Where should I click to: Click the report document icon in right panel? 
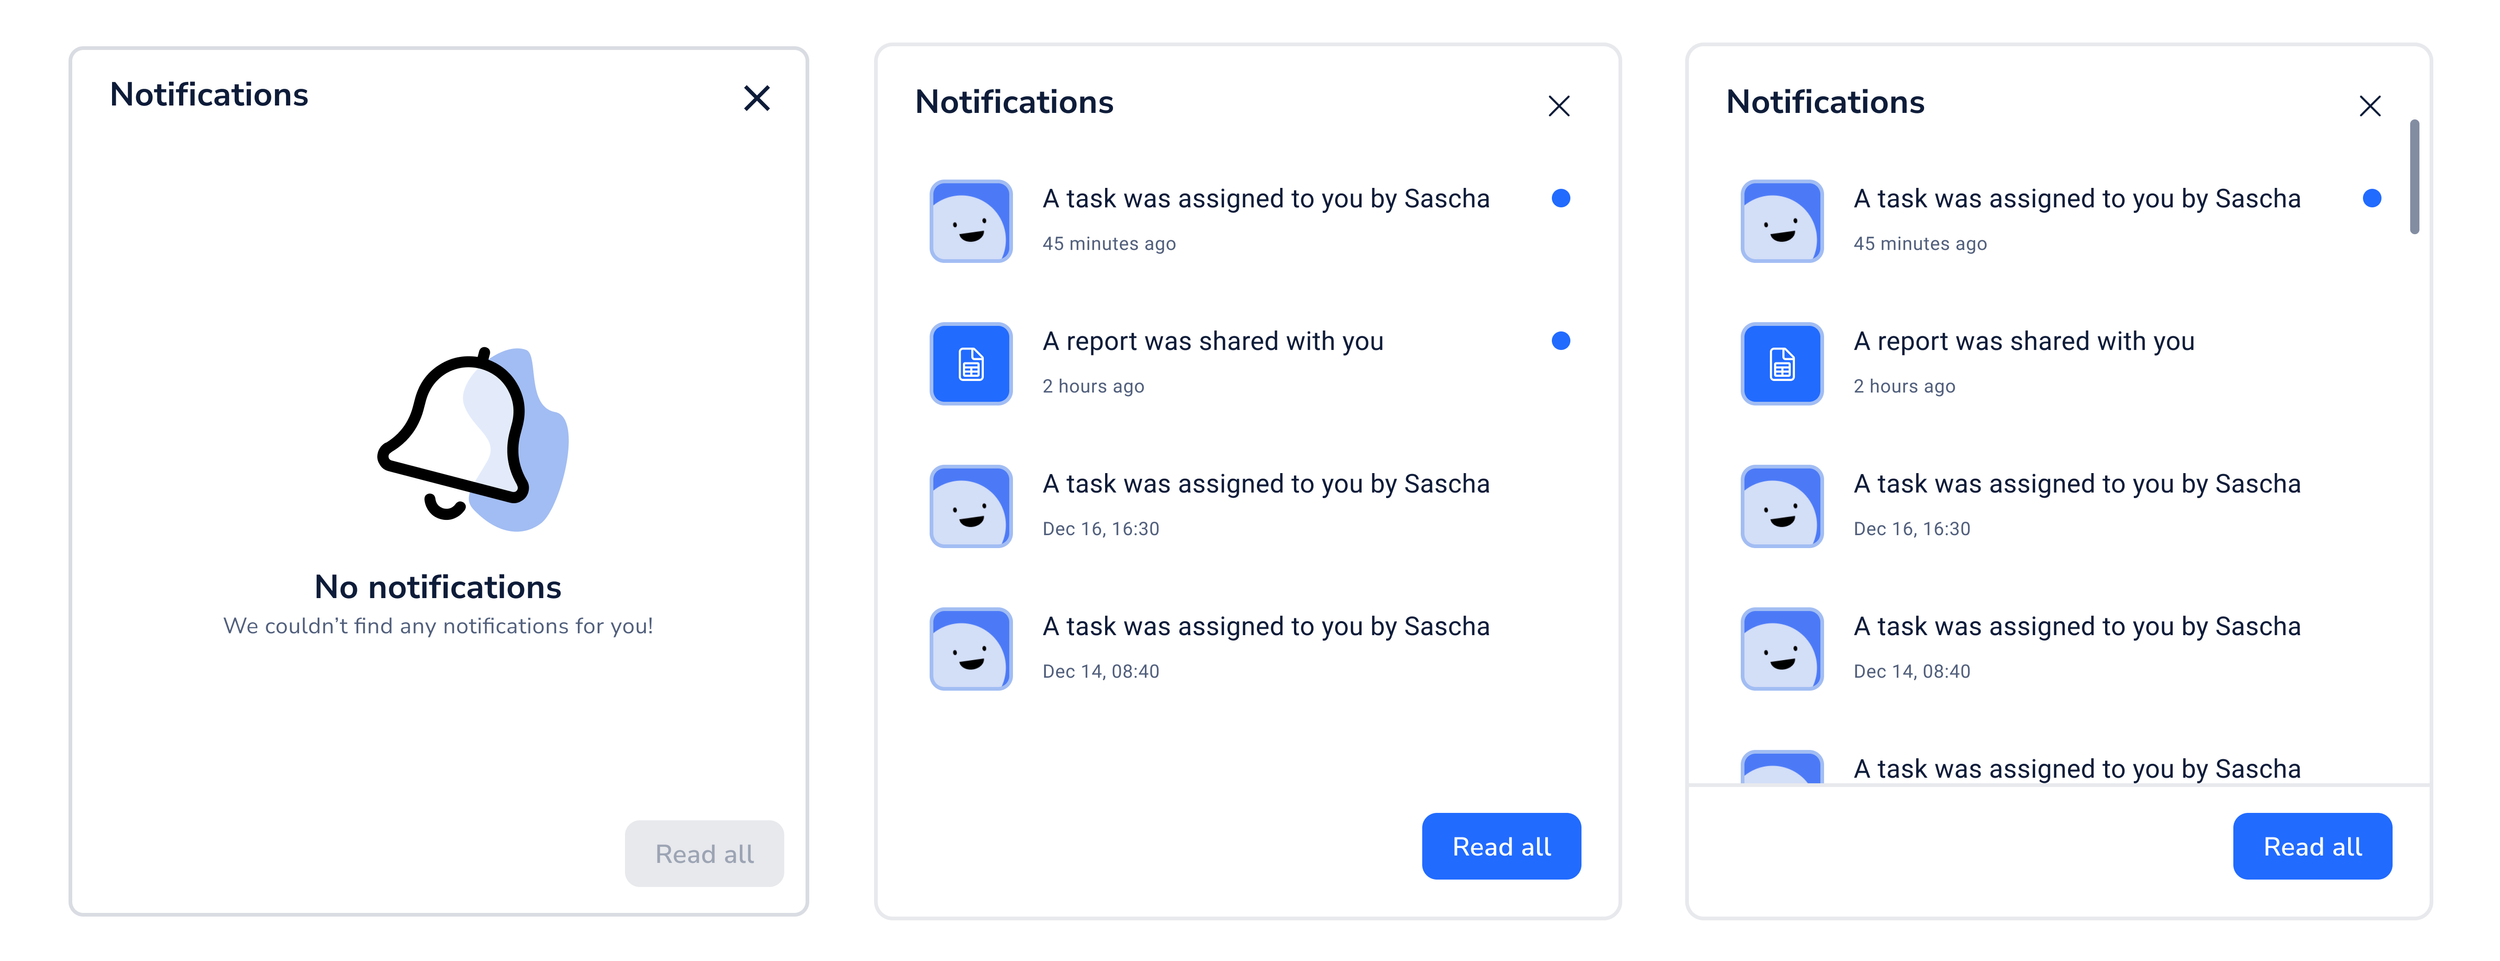1782,364
